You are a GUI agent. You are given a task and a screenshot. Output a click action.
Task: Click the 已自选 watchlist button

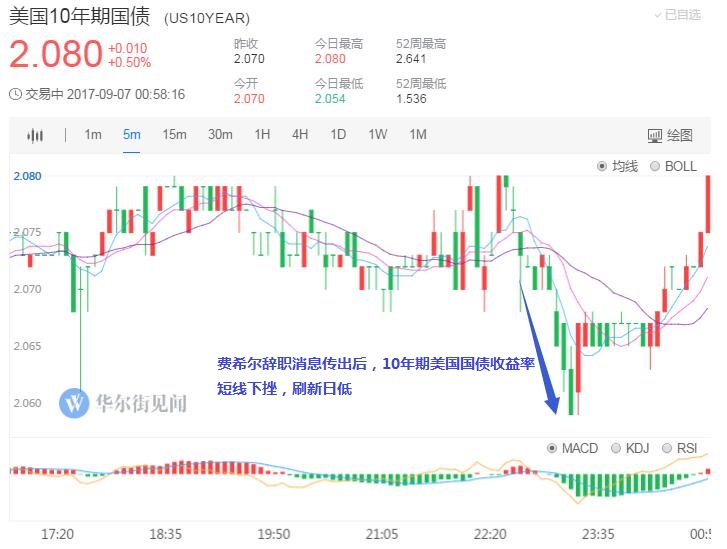point(677,15)
